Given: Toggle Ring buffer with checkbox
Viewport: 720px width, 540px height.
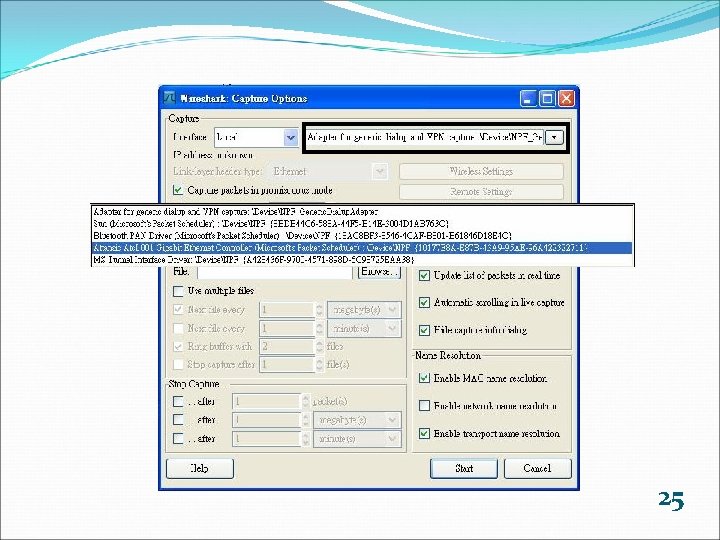Looking at the screenshot, I should click(178, 346).
